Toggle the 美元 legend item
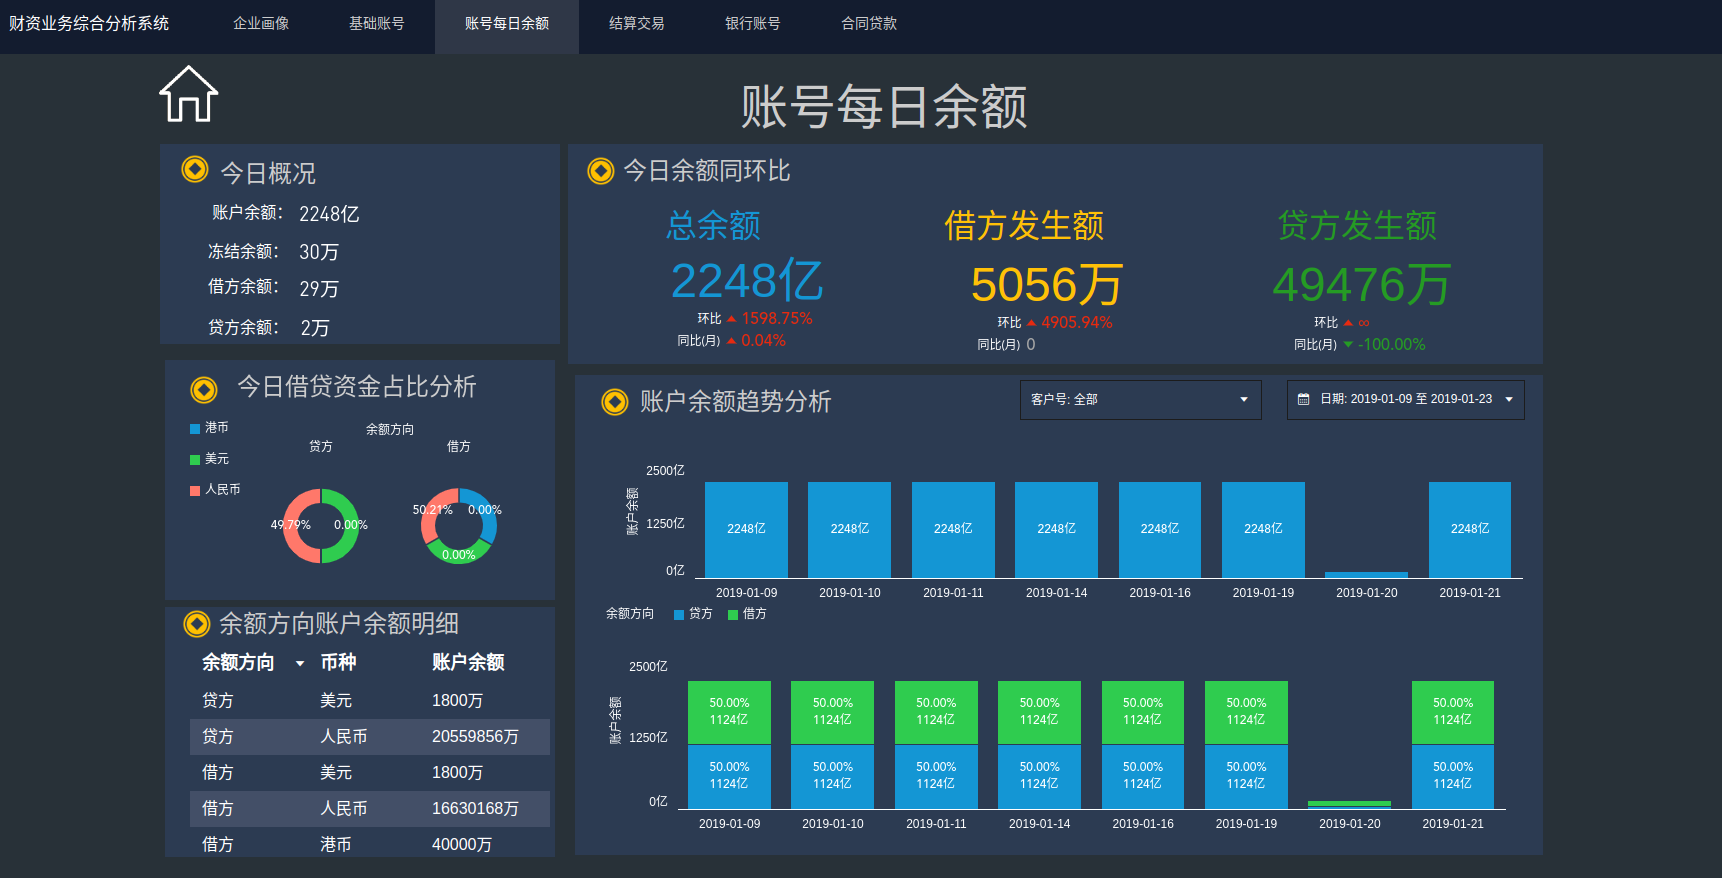Screen dimensions: 1722x878 pos(209,459)
